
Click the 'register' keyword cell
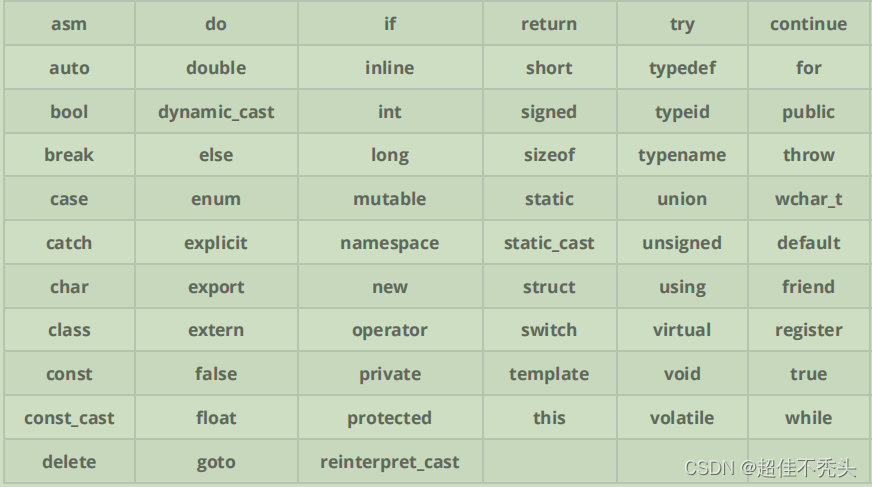point(809,330)
